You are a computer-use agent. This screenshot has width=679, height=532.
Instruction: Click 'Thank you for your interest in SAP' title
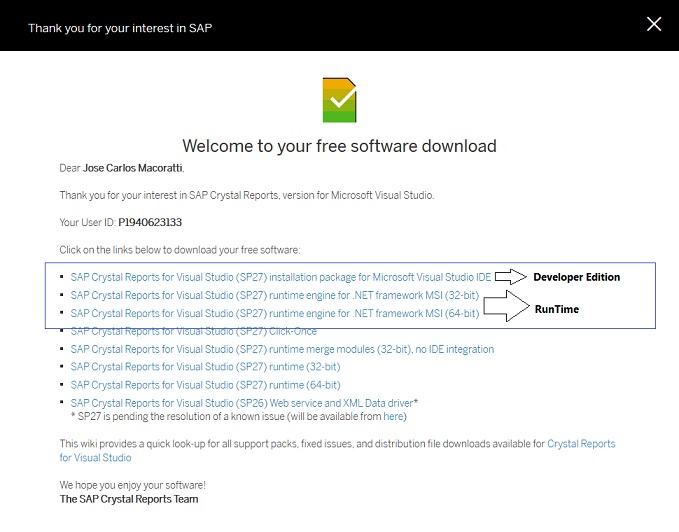pyautogui.click(x=120, y=28)
